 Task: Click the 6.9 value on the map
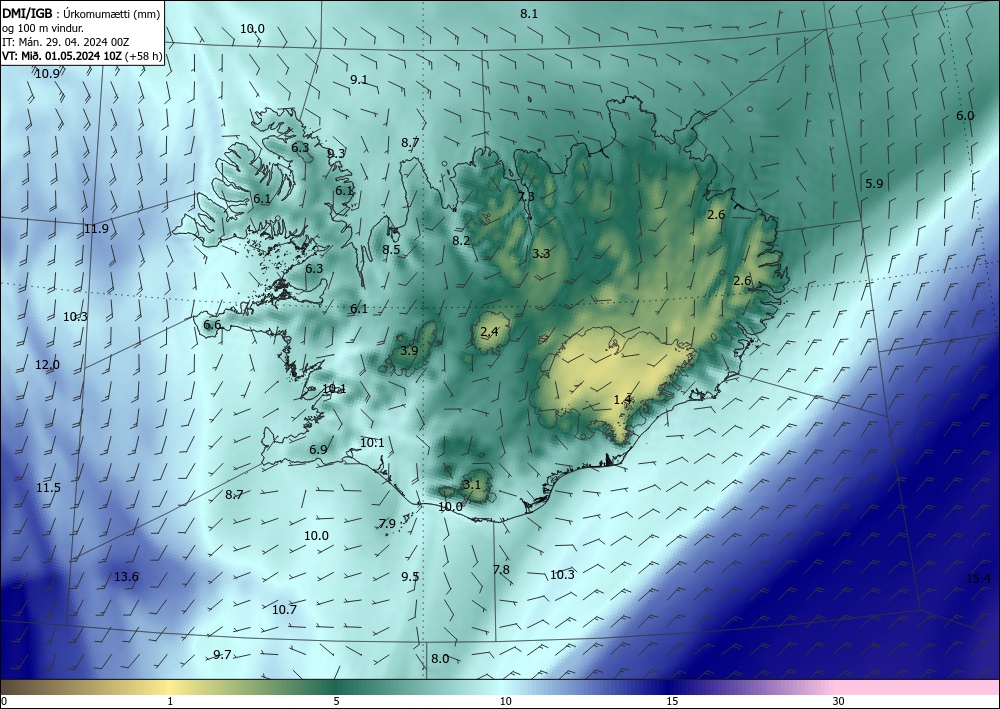click(x=318, y=450)
